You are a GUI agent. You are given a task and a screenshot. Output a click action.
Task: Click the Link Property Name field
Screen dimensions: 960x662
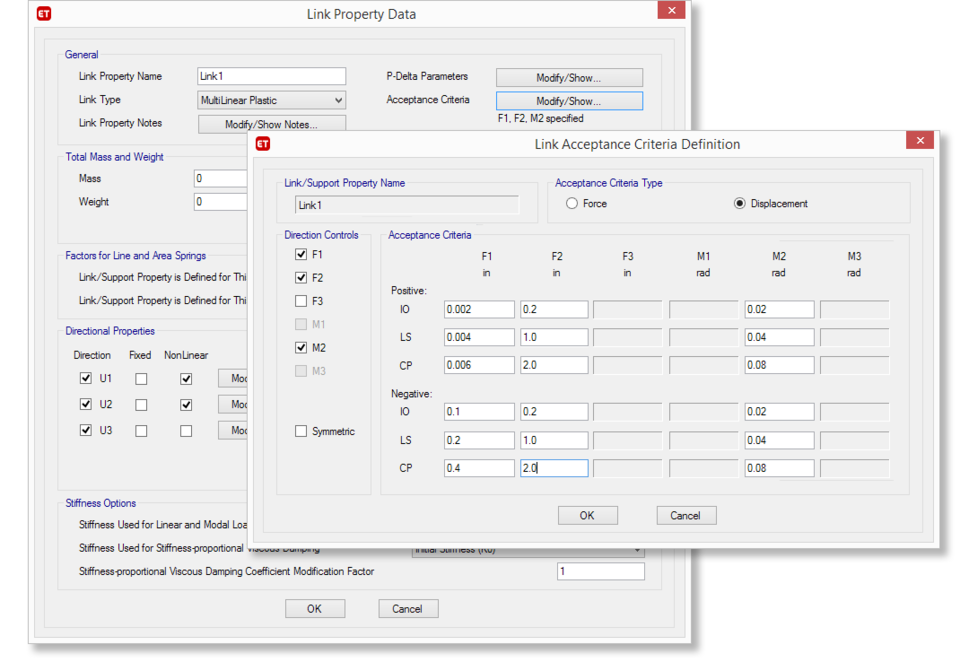(271, 76)
